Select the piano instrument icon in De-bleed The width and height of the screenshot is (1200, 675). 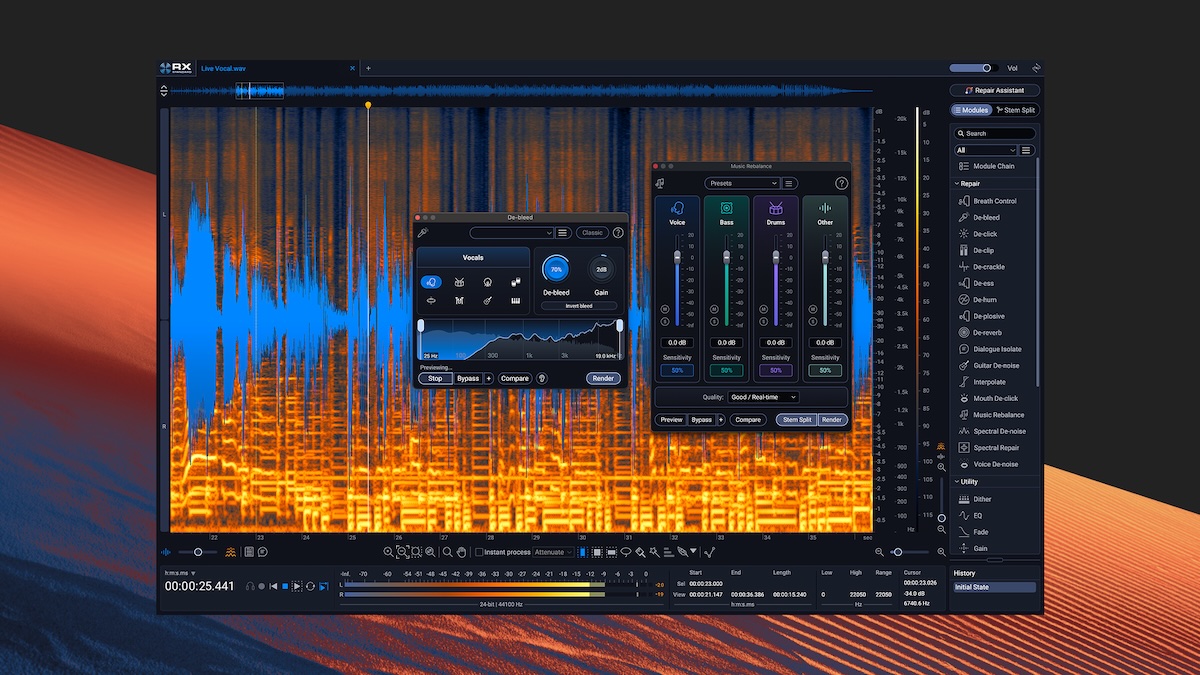[516, 300]
